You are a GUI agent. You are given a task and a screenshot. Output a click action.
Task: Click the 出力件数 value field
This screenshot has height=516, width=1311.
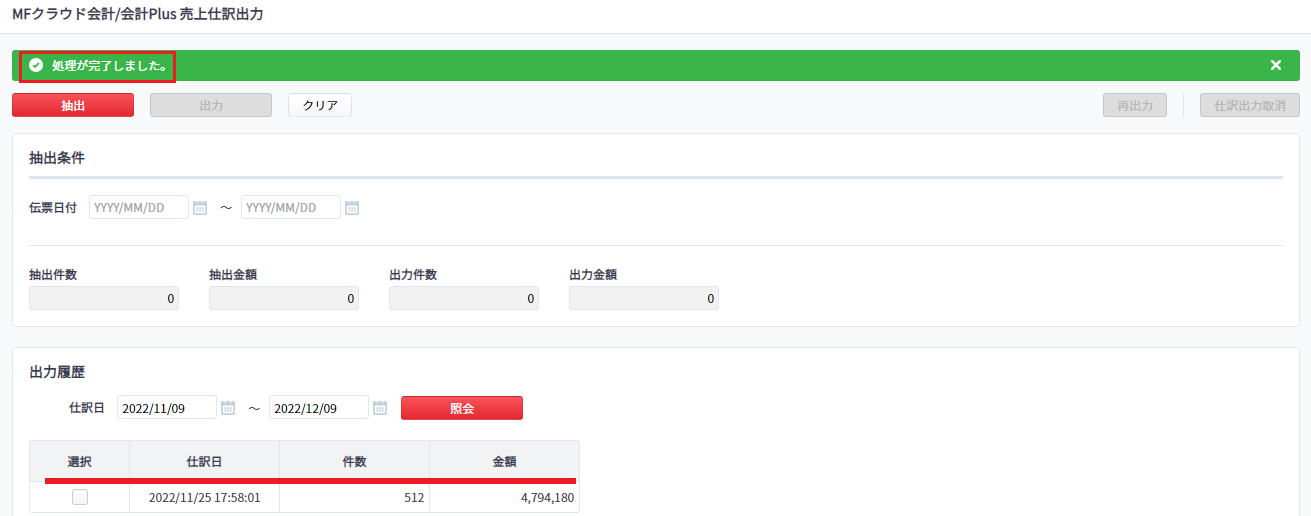click(464, 298)
